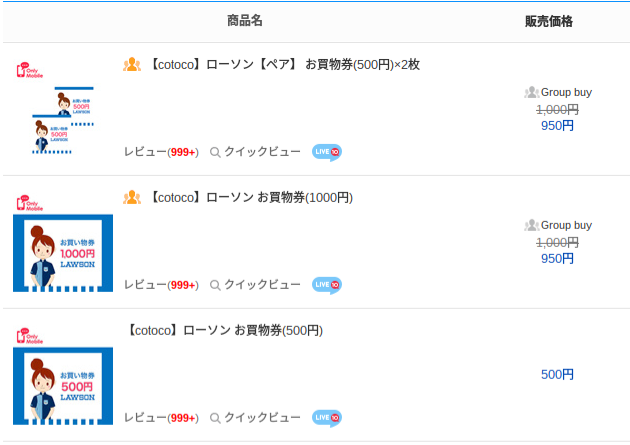Click the pair 500円 vouchers thumbnail

pyautogui.click(x=63, y=120)
